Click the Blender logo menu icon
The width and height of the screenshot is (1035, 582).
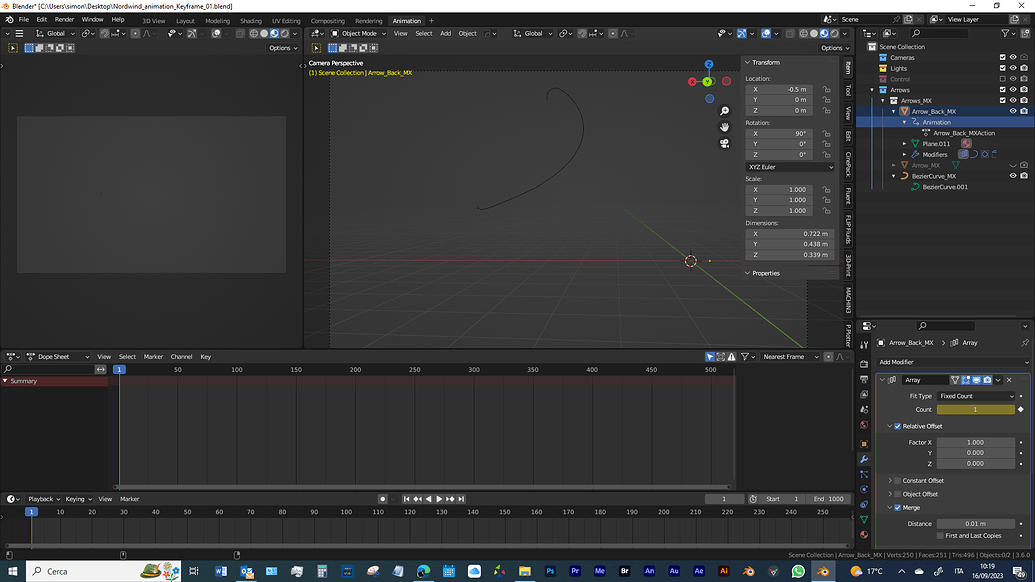(9, 20)
